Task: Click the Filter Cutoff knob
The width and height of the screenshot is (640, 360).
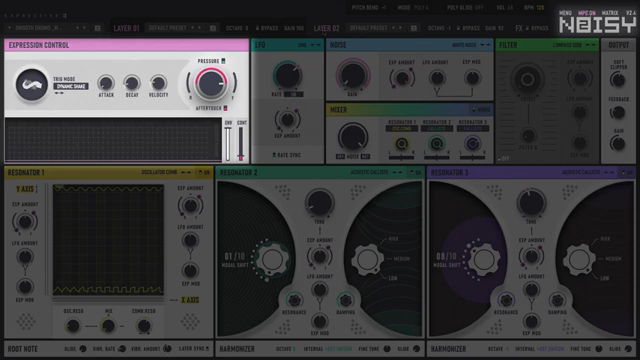Action: pyautogui.click(x=527, y=80)
